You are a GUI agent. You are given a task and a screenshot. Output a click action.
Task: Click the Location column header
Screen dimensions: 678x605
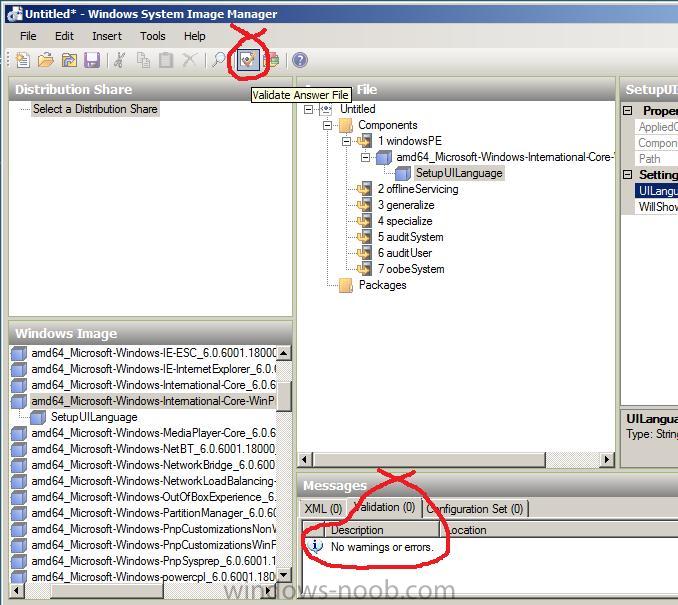click(x=559, y=530)
